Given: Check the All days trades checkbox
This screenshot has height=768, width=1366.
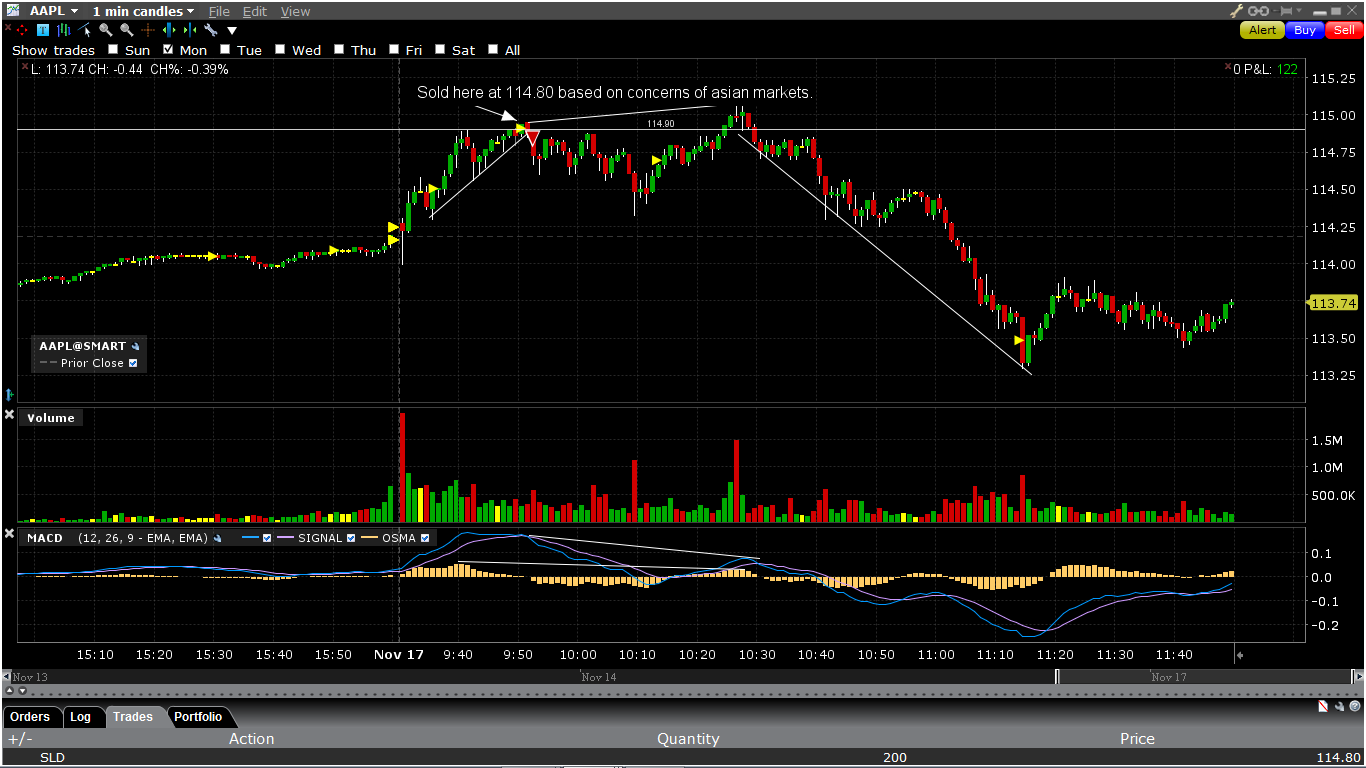Looking at the screenshot, I should pyautogui.click(x=493, y=49).
